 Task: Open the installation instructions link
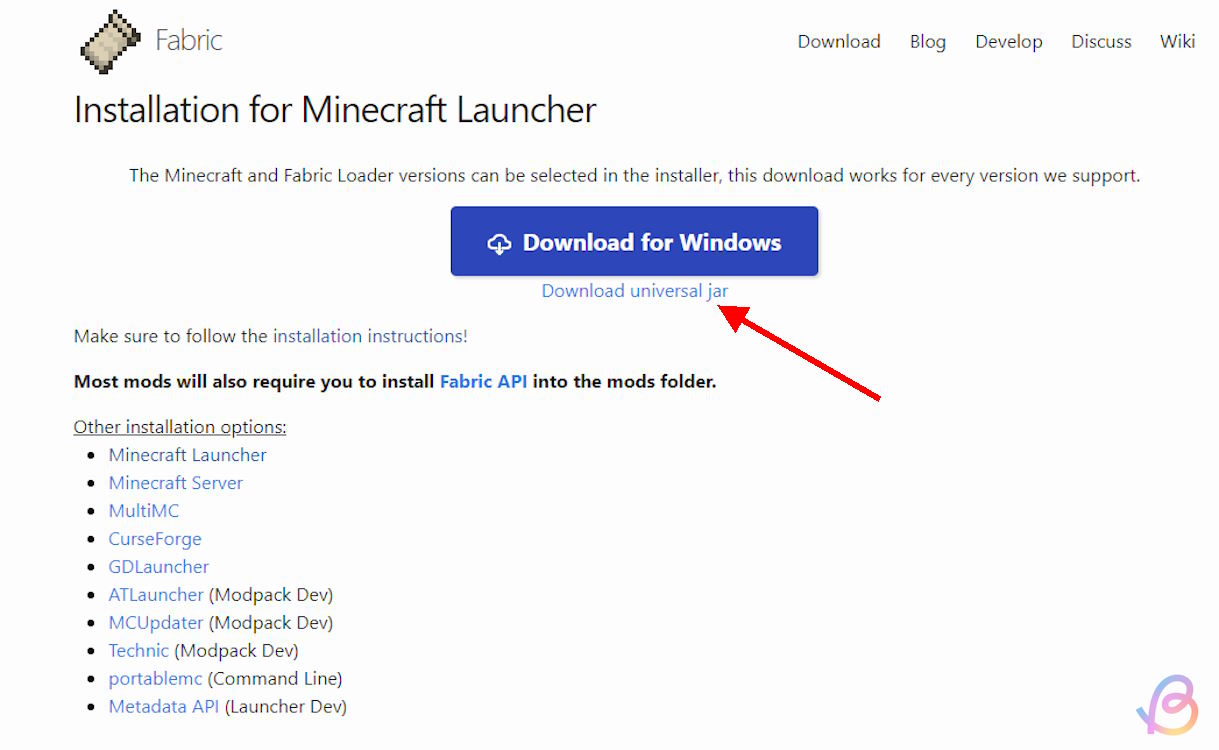370,336
